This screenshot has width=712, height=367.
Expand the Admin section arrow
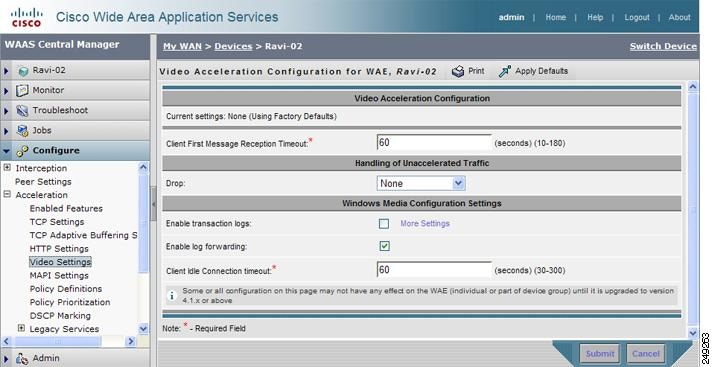click(6, 358)
